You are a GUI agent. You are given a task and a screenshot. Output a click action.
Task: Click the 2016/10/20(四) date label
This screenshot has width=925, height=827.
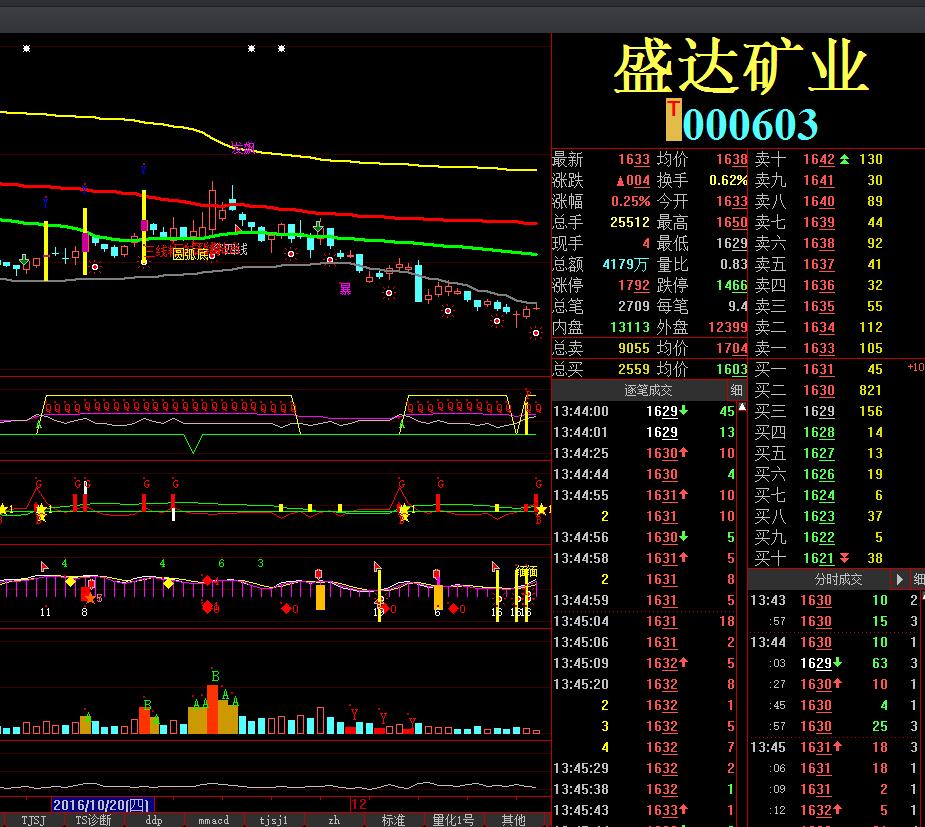pyautogui.click(x=101, y=805)
